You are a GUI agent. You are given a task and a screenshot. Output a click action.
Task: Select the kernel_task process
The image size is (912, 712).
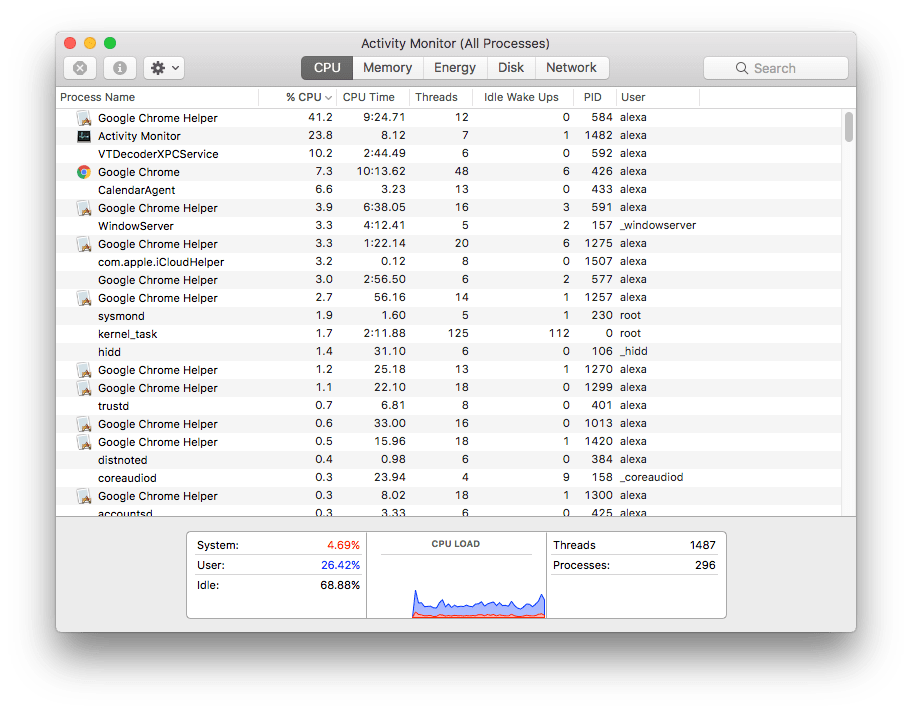pos(448,334)
